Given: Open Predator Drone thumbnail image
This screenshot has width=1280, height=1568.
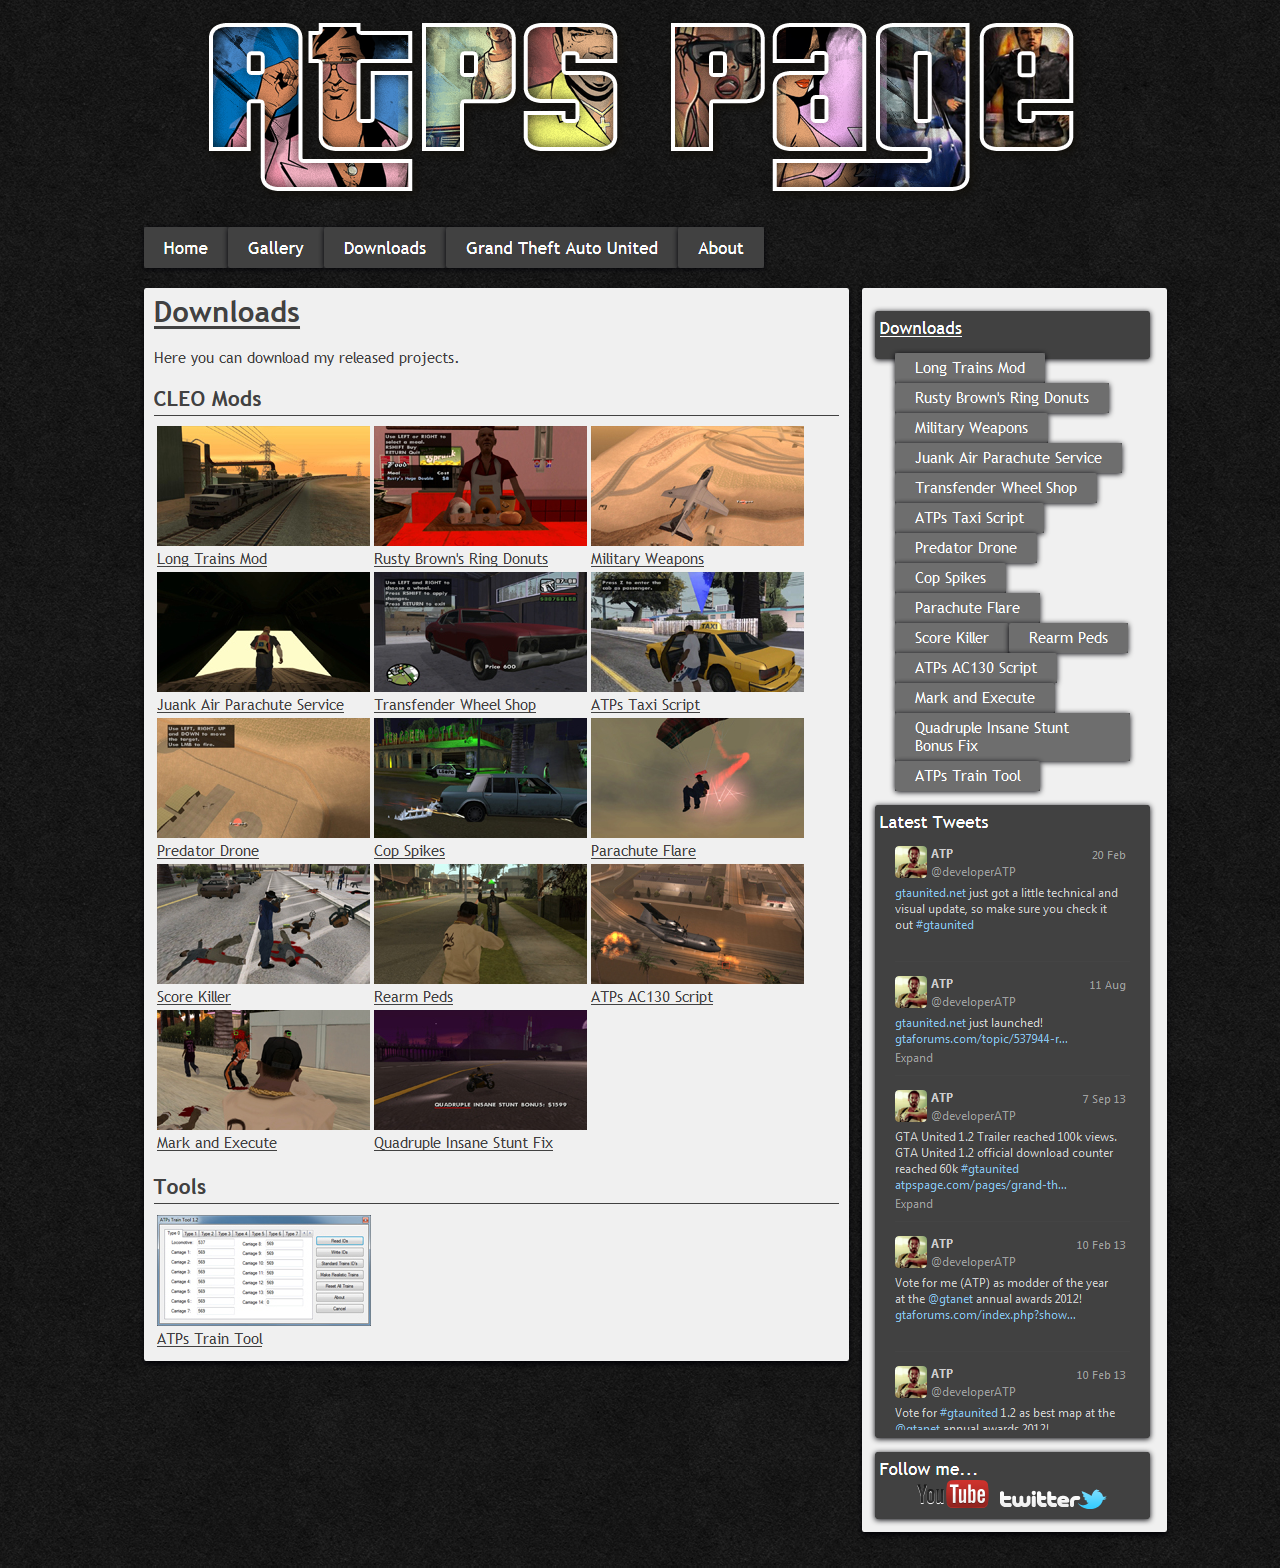Looking at the screenshot, I should [263, 778].
